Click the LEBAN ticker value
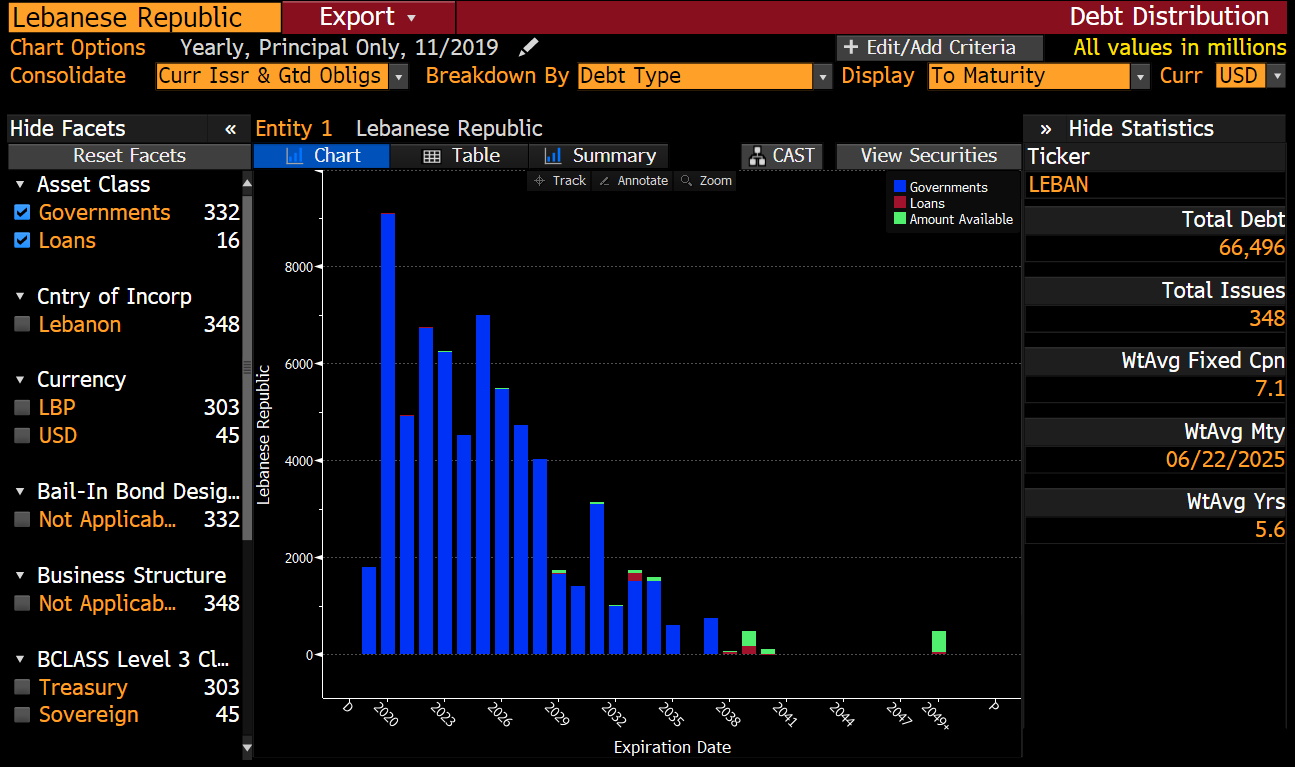This screenshot has height=767, width=1295. pyautogui.click(x=1058, y=185)
